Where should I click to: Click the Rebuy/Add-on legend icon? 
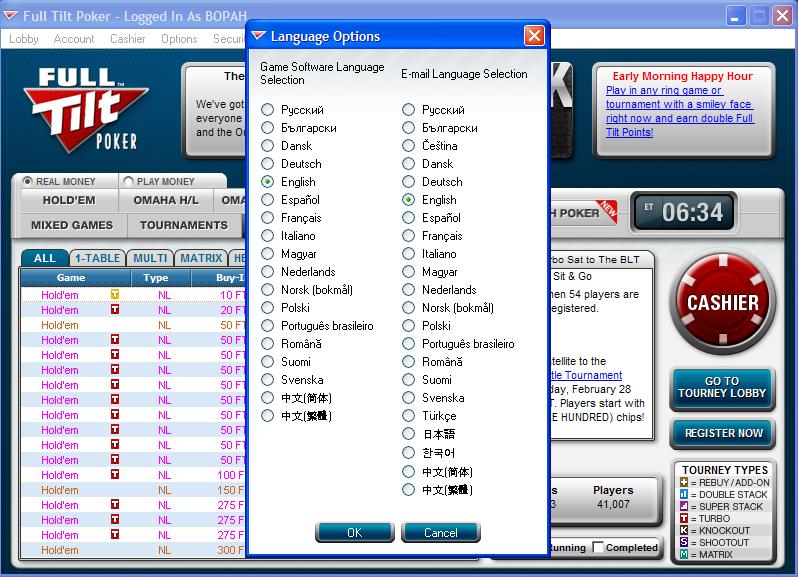tap(684, 482)
